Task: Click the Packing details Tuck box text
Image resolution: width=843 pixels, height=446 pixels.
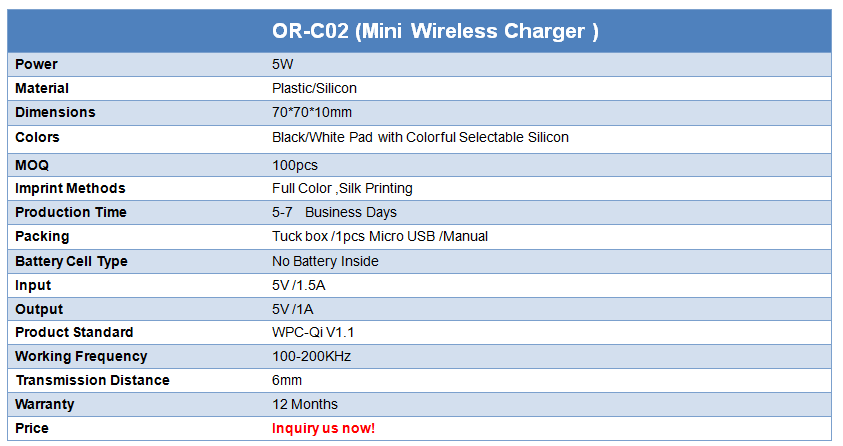Action: coord(380,236)
